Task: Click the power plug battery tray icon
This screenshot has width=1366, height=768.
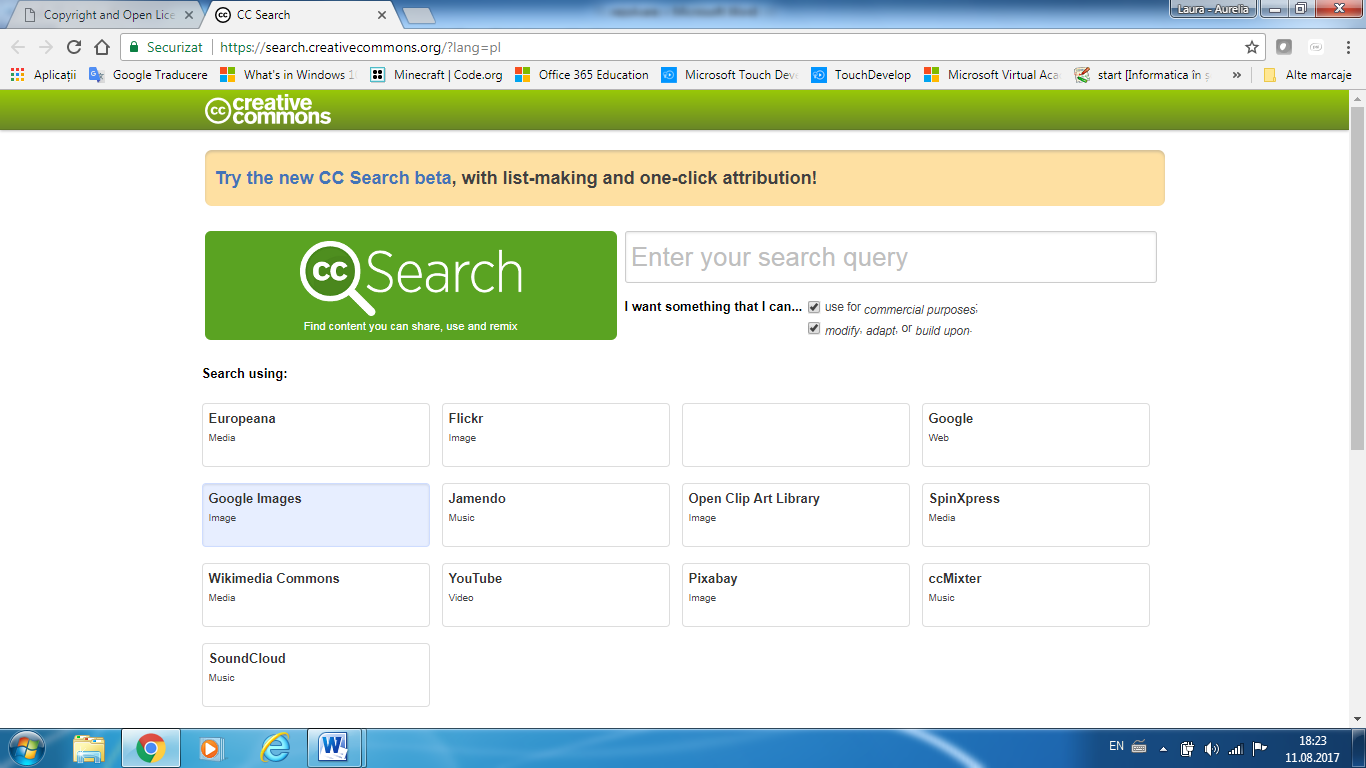Action: [1188, 748]
